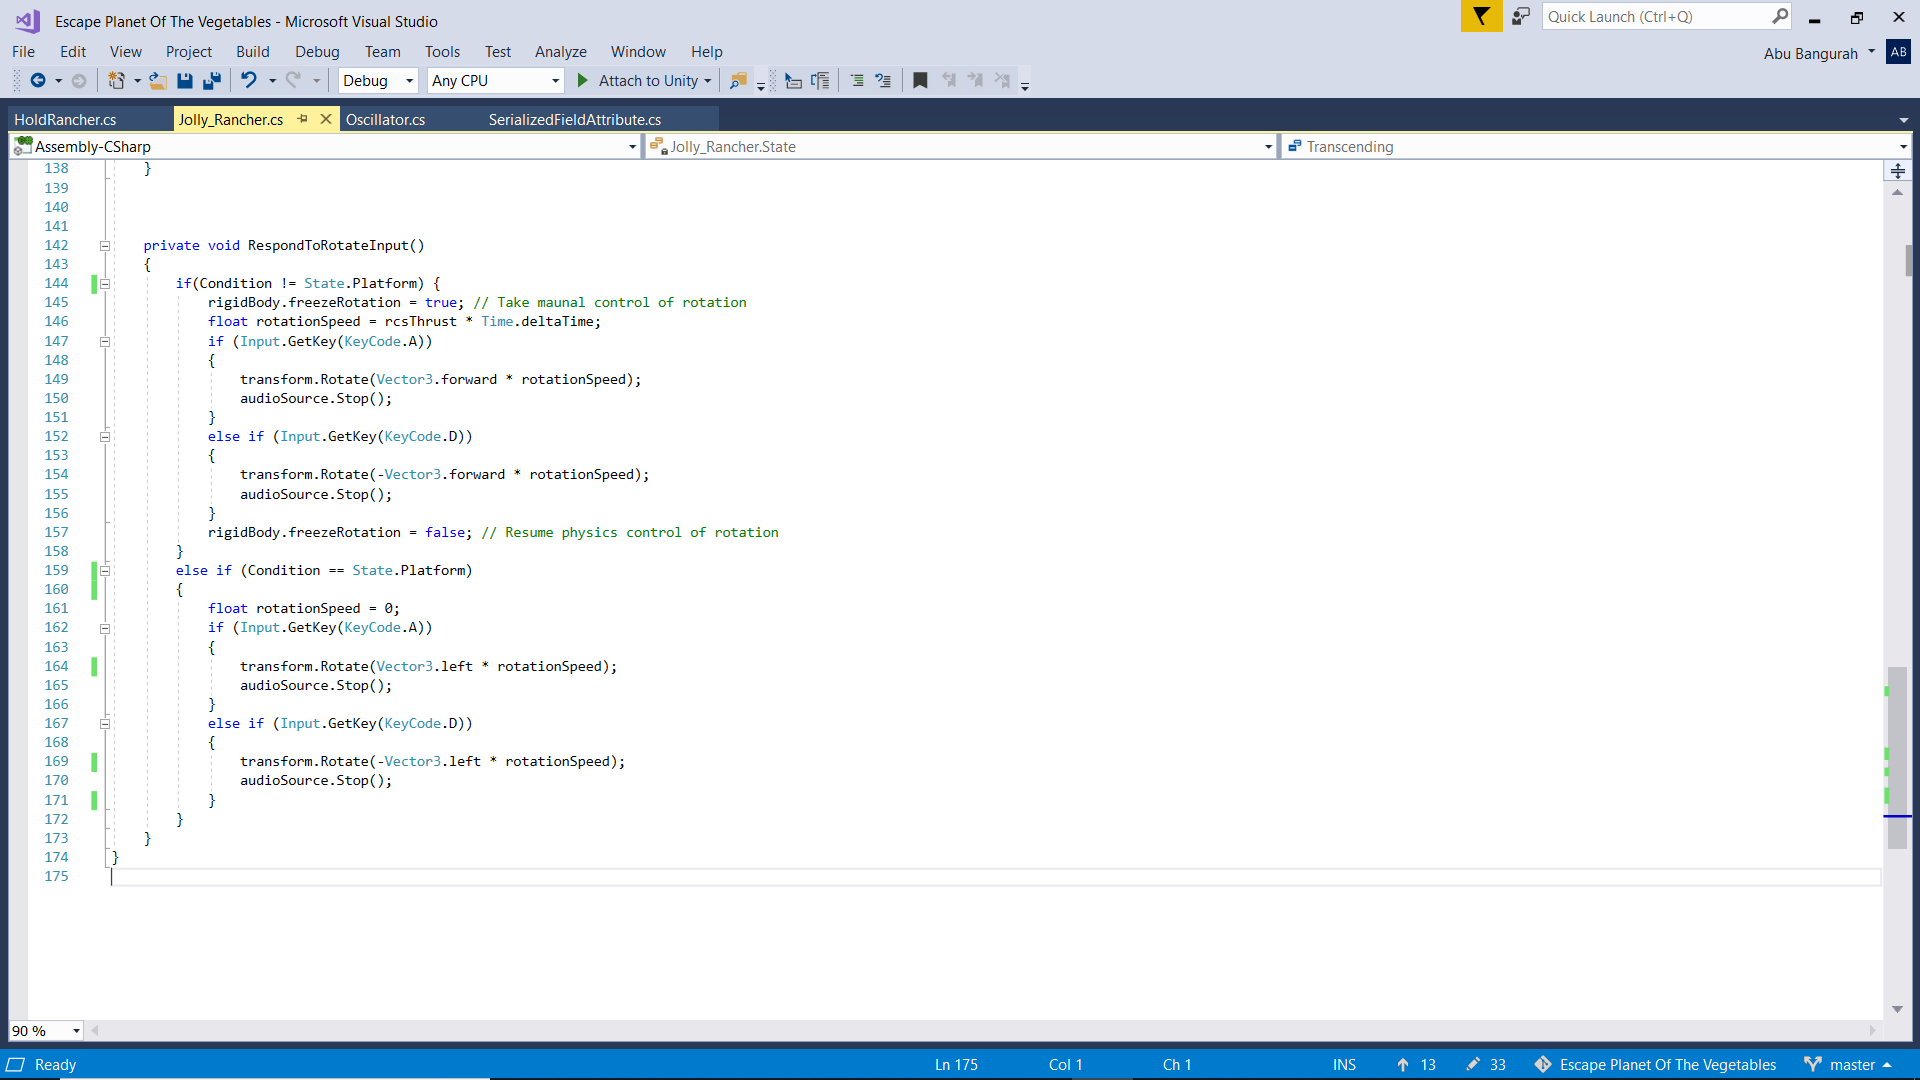Click the Save All files icon
This screenshot has height=1080, width=1920.
tap(210, 80)
